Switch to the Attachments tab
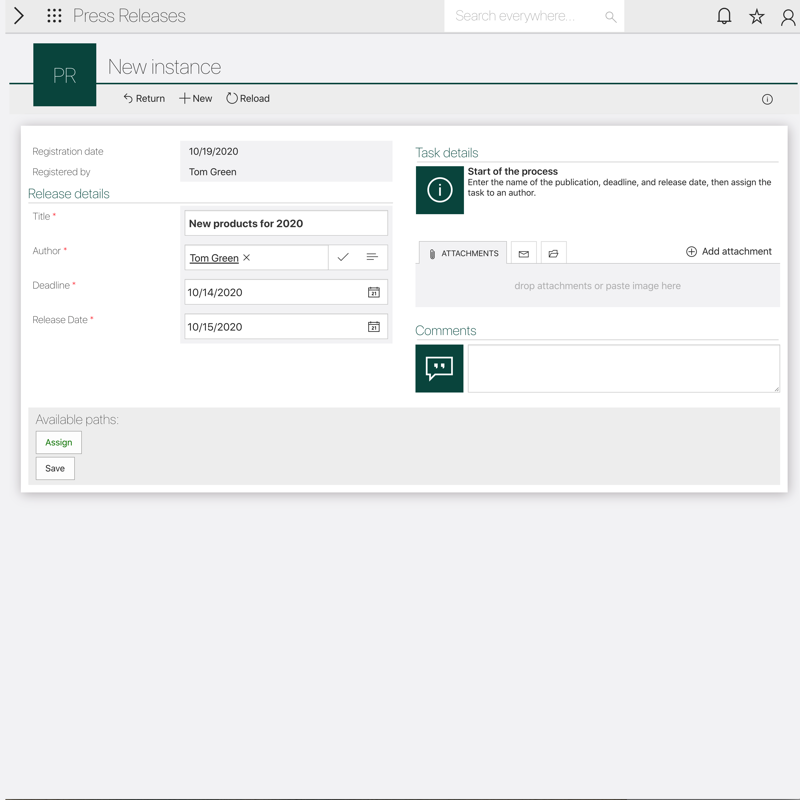 click(x=463, y=254)
